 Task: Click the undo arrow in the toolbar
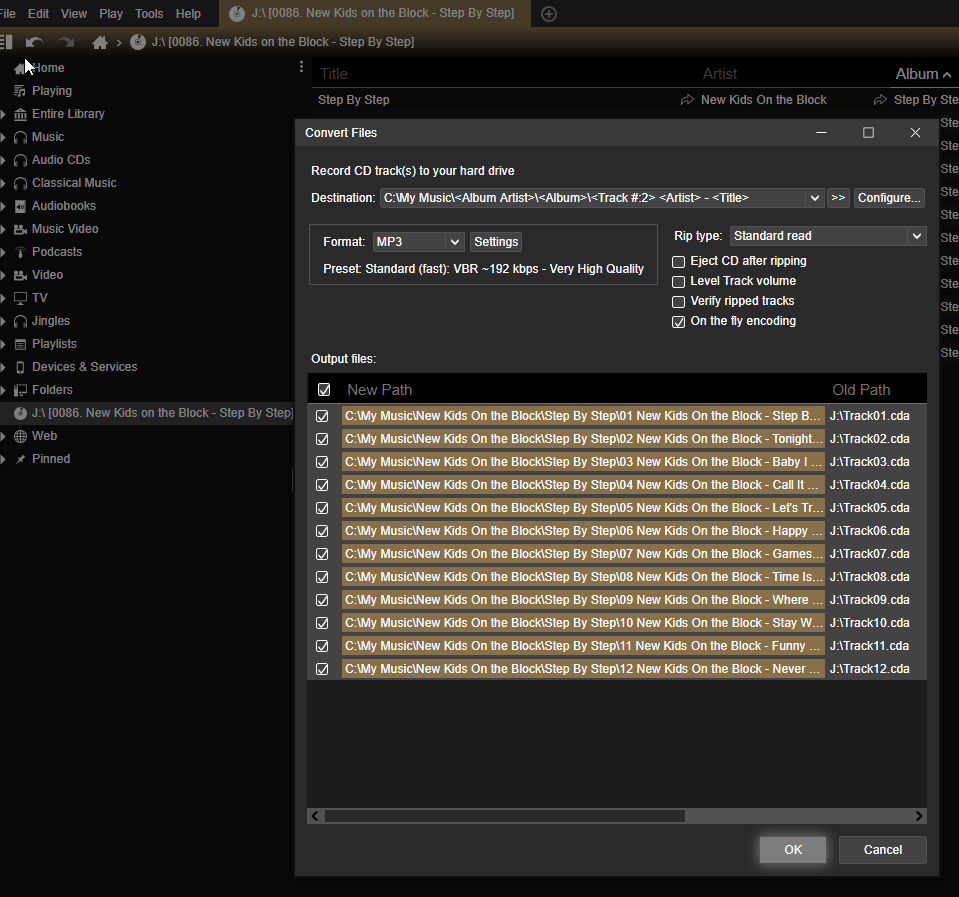click(34, 42)
